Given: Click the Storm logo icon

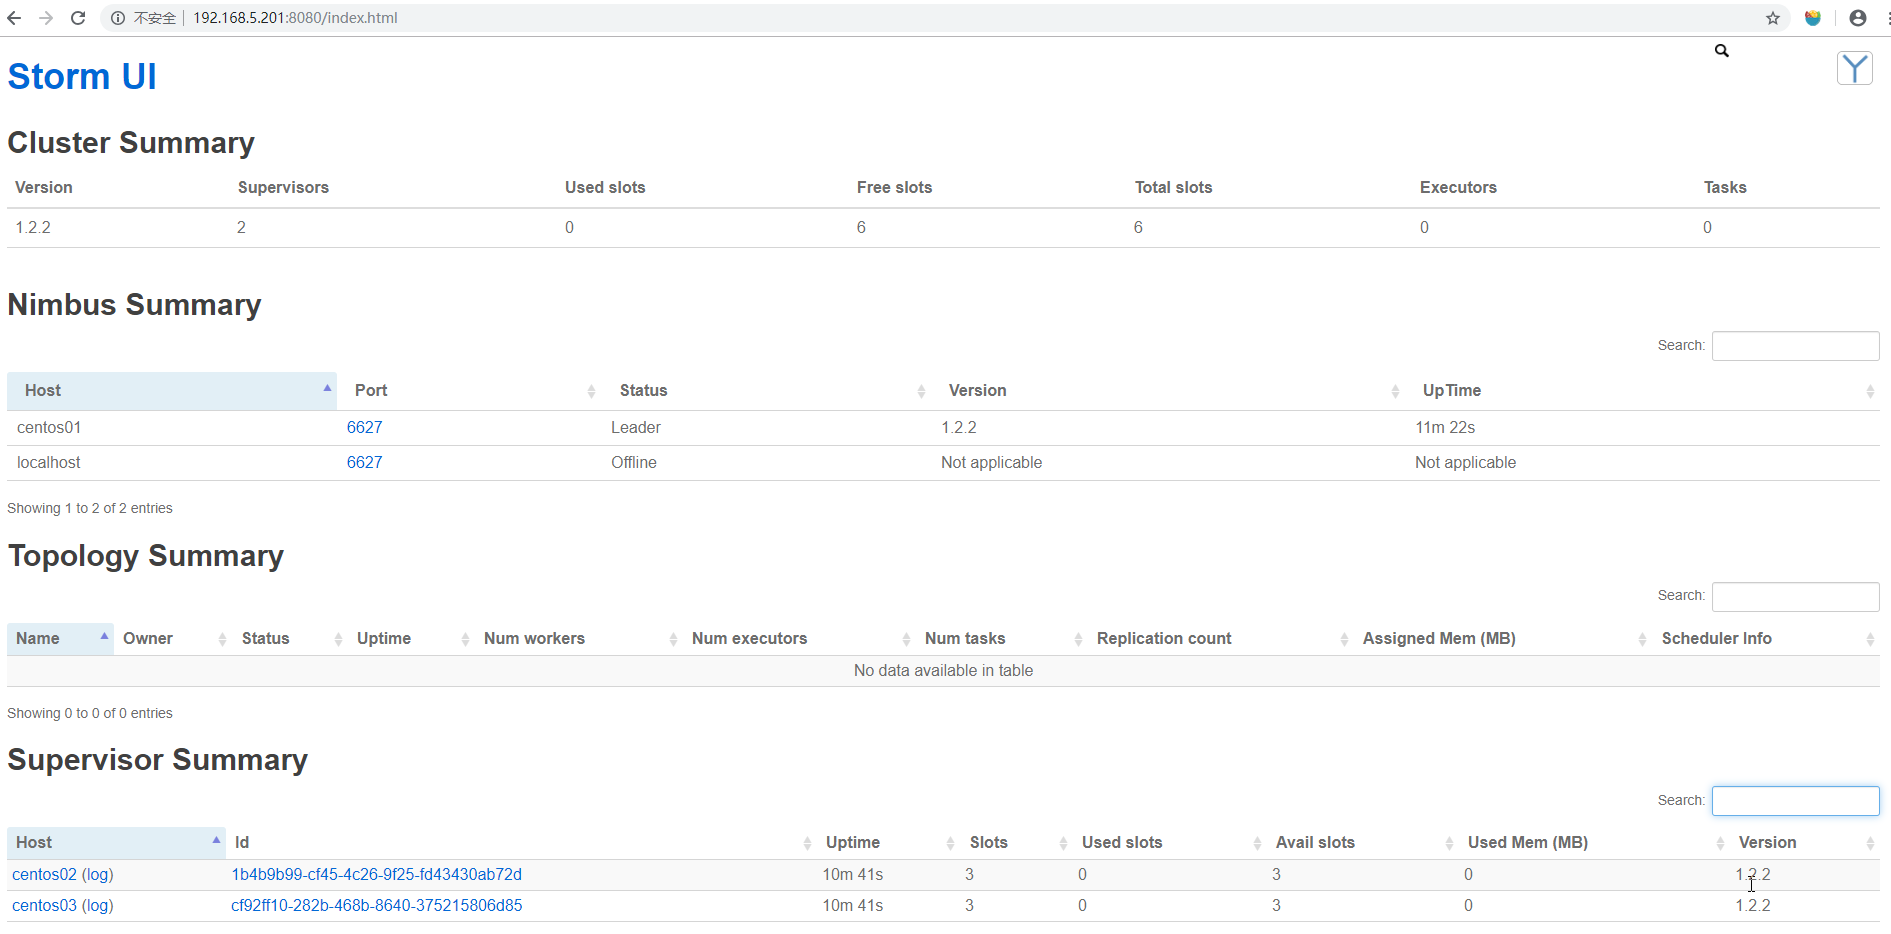Looking at the screenshot, I should click(x=1855, y=69).
